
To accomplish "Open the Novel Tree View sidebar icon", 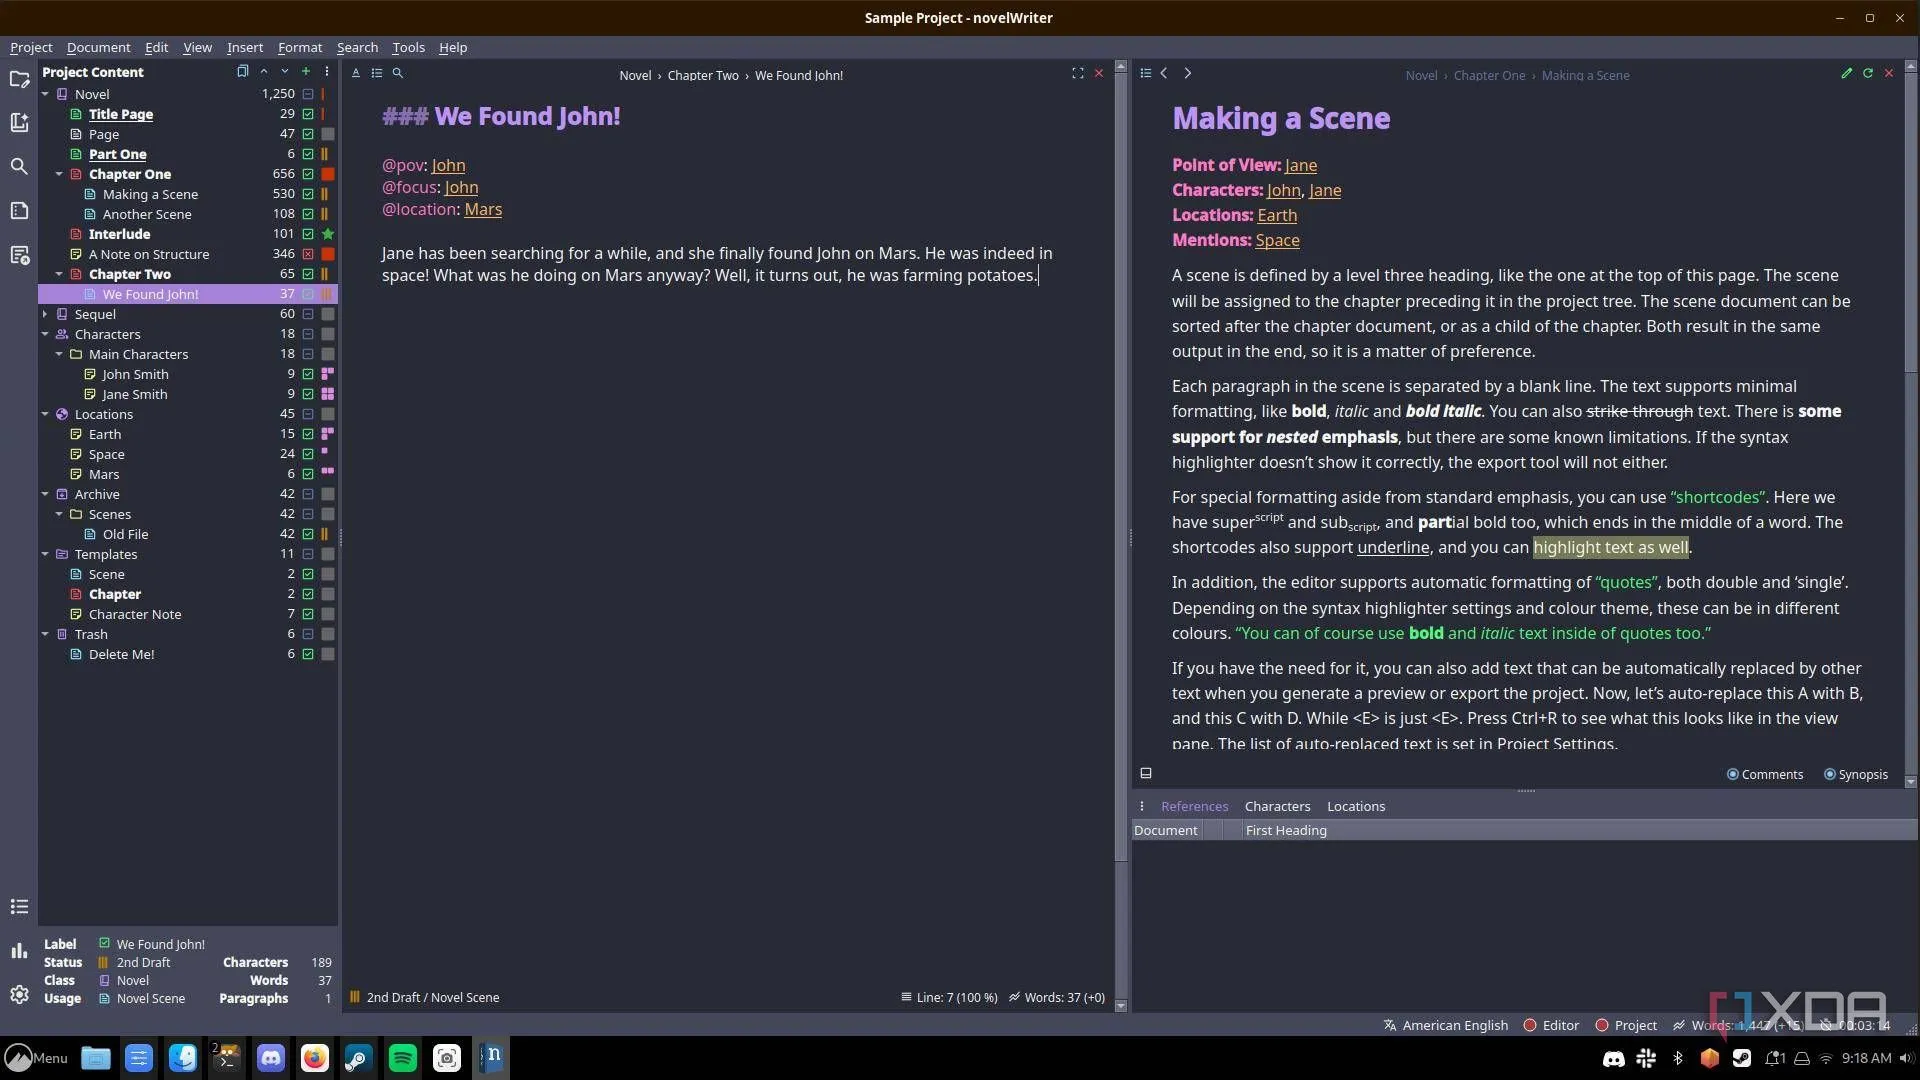I will [x=19, y=122].
